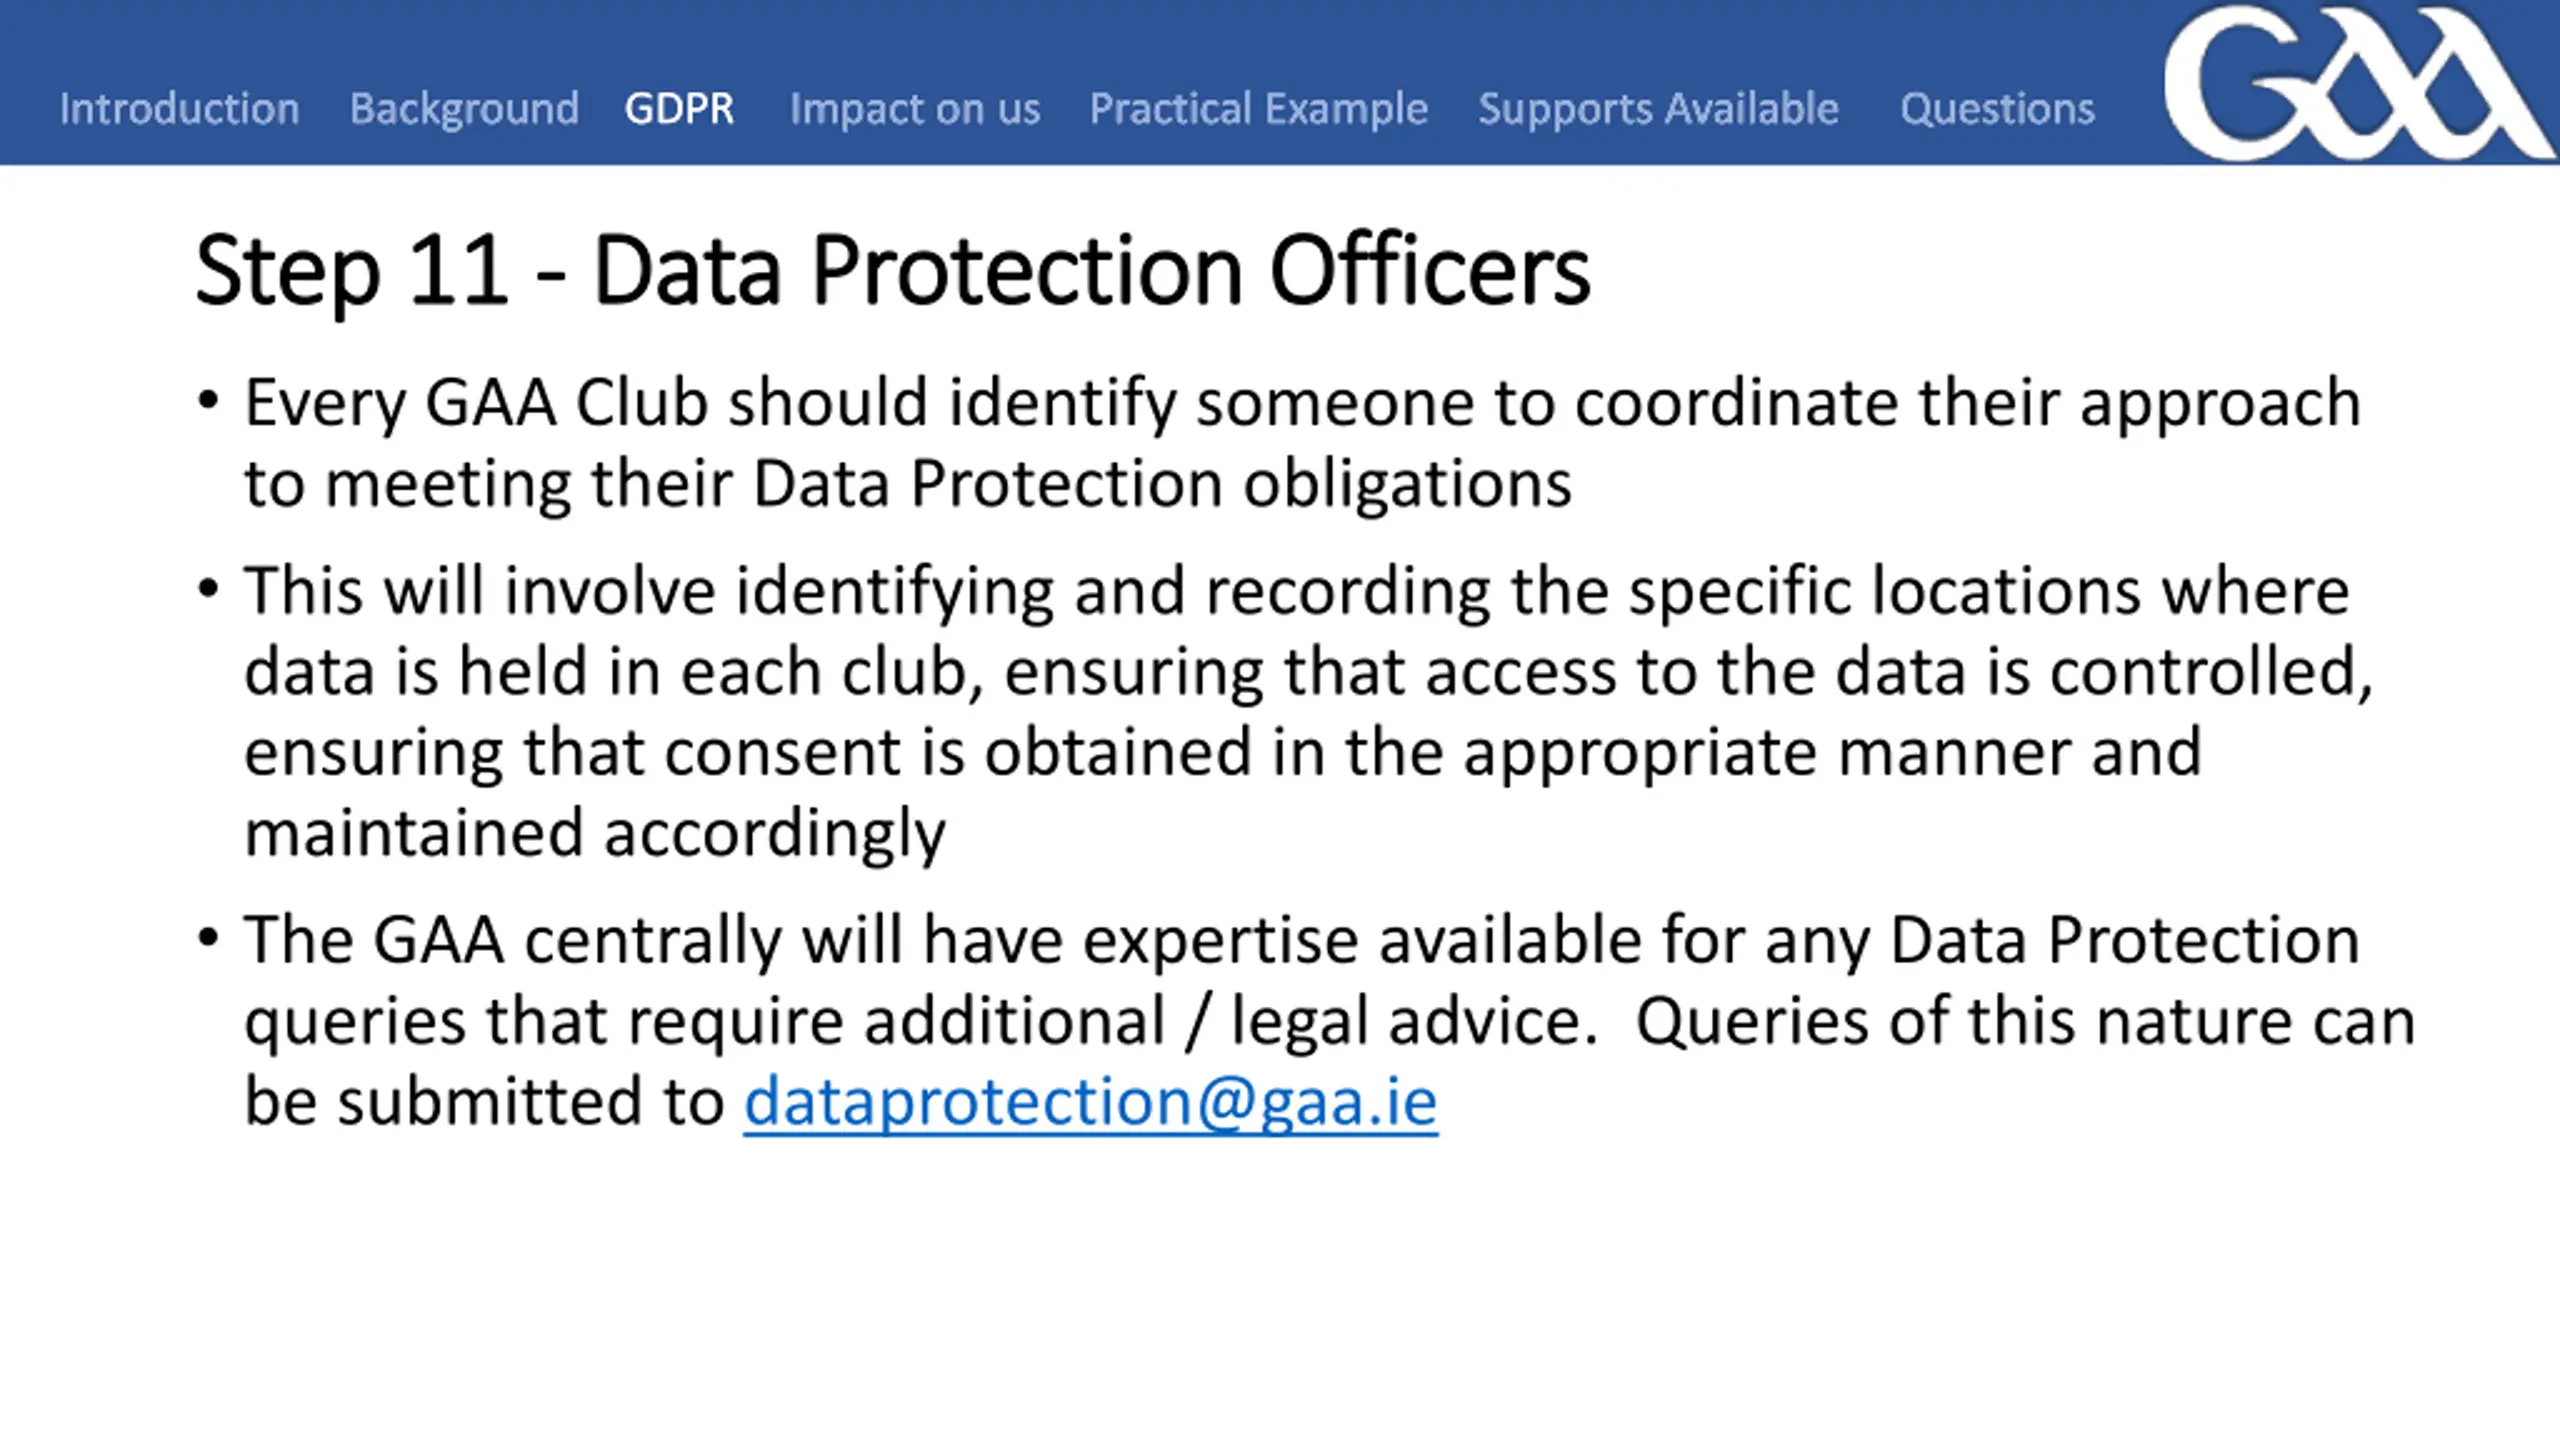Open the dataprotection@gaa.ie email link
2560x1440 pixels.
(x=1090, y=1101)
